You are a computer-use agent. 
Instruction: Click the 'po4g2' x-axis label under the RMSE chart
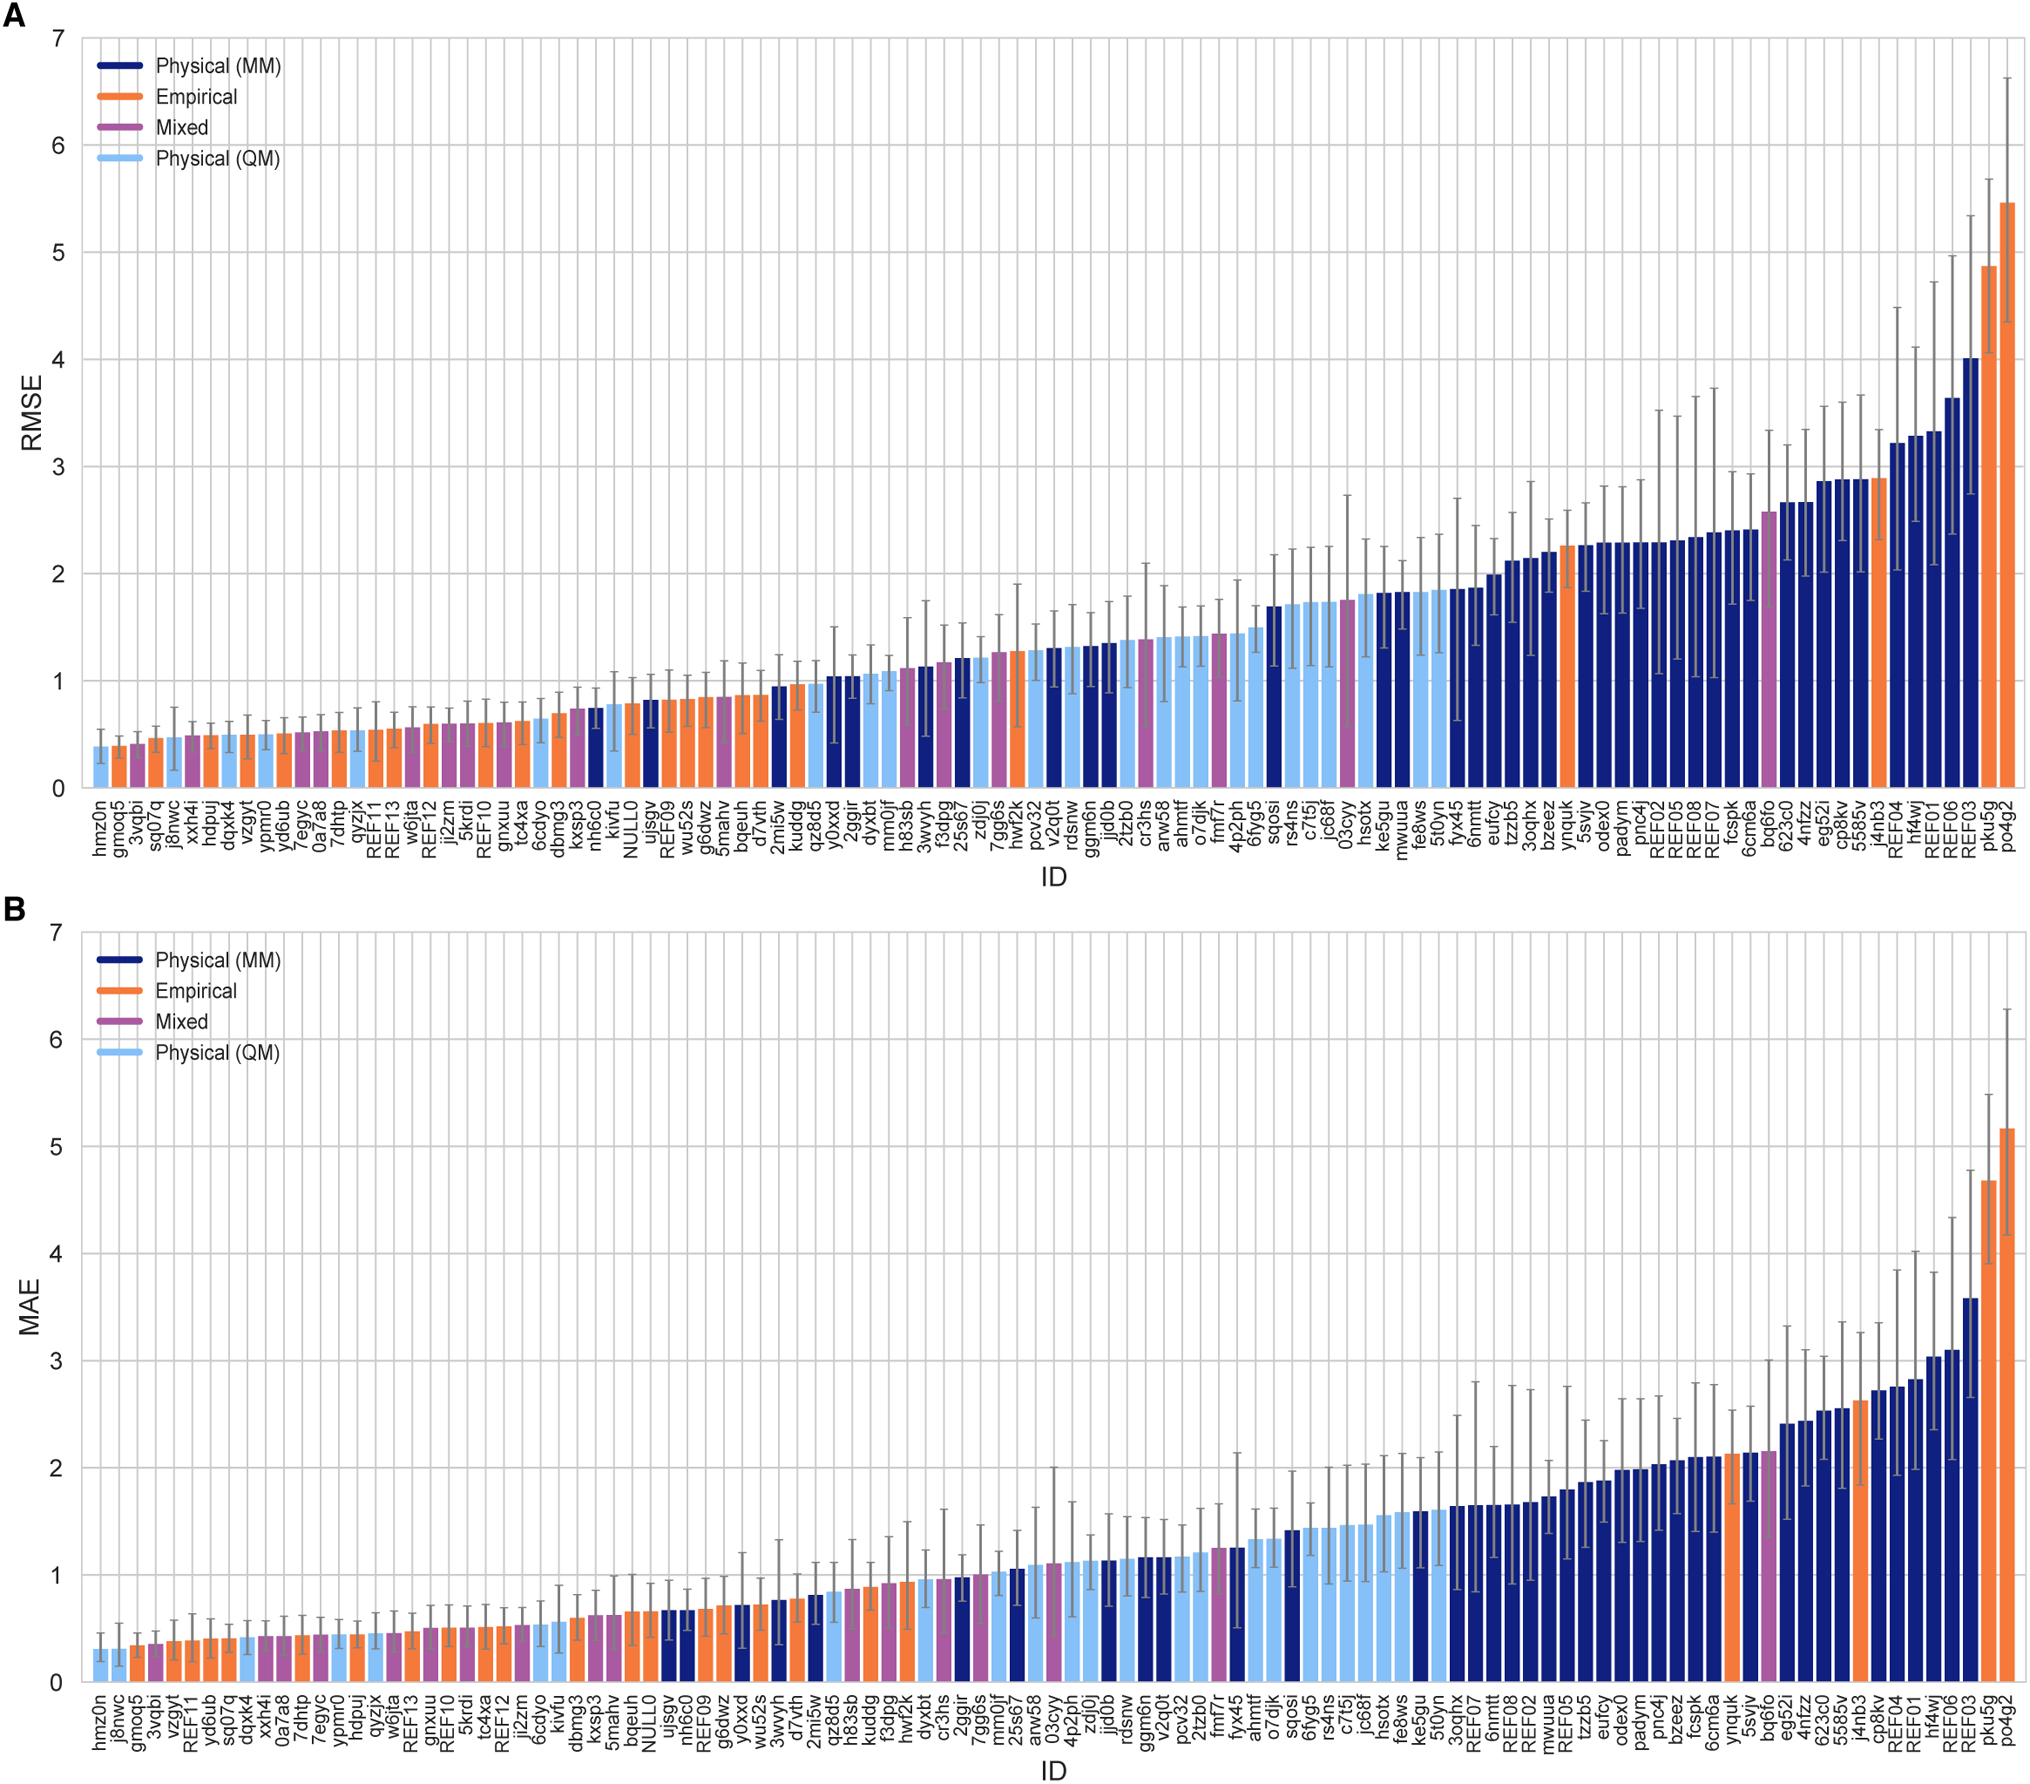(x=2008, y=825)
